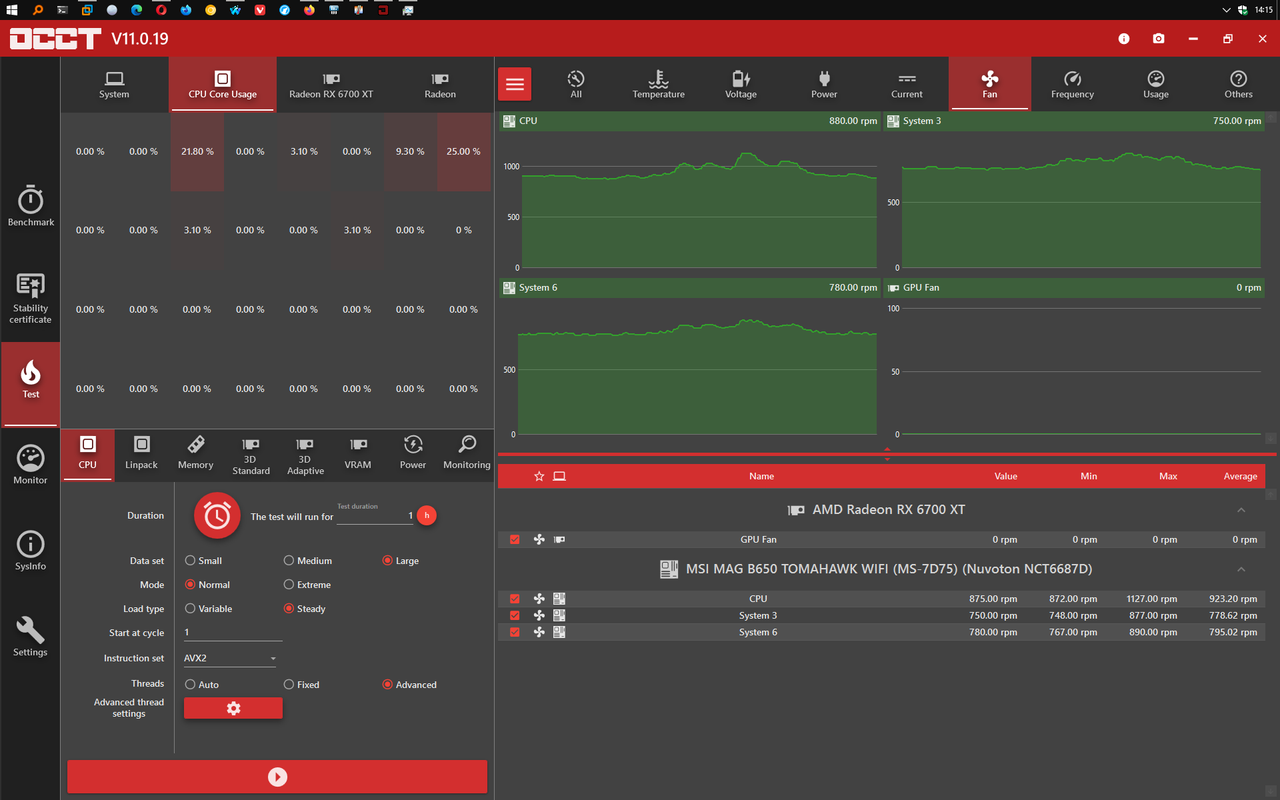
Task: Start the CPU test
Action: click(x=277, y=776)
